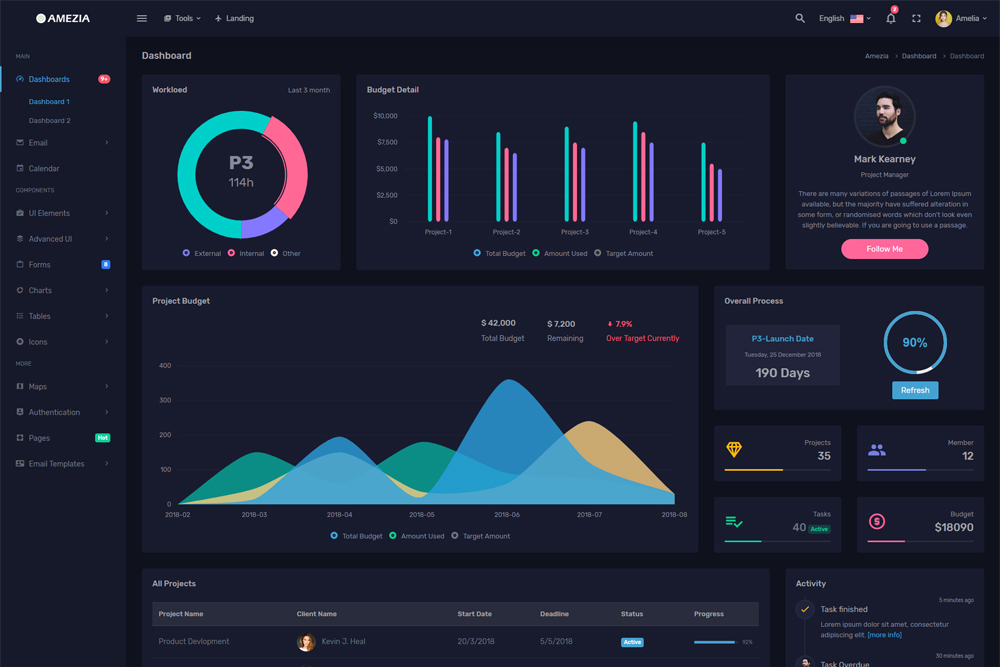Screen dimensions: 1000x667
Task: Click the Member group icon
Action: (877, 450)
